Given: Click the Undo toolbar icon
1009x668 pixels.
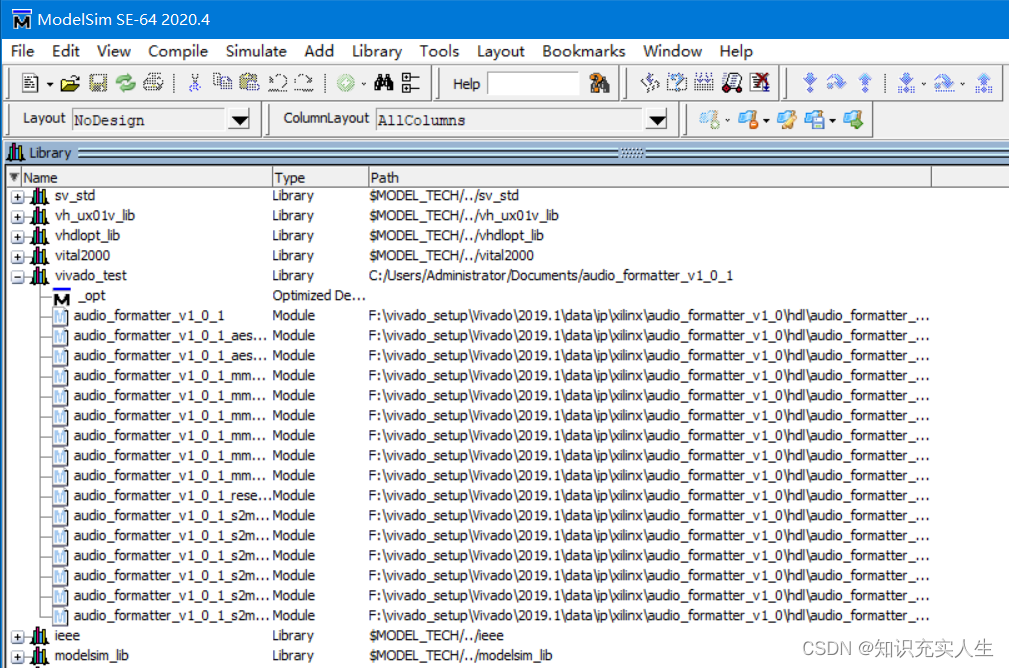Looking at the screenshot, I should pyautogui.click(x=277, y=83).
